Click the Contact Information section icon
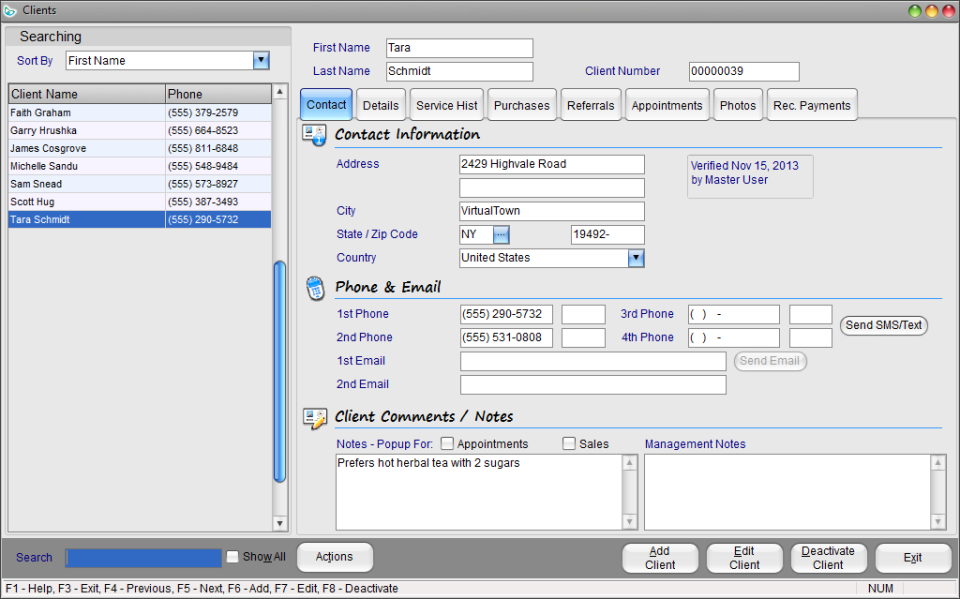Image resolution: width=960 pixels, height=599 pixels. pos(315,135)
